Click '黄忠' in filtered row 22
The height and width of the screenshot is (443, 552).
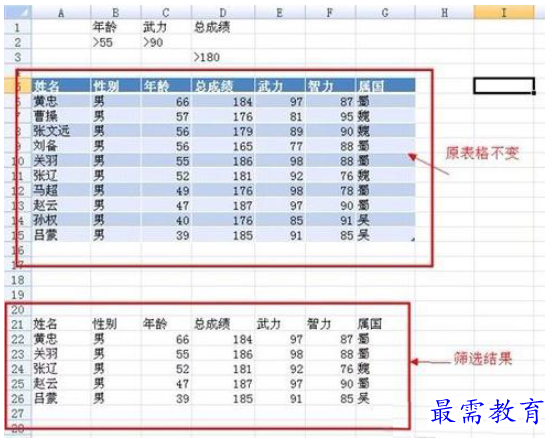61,339
